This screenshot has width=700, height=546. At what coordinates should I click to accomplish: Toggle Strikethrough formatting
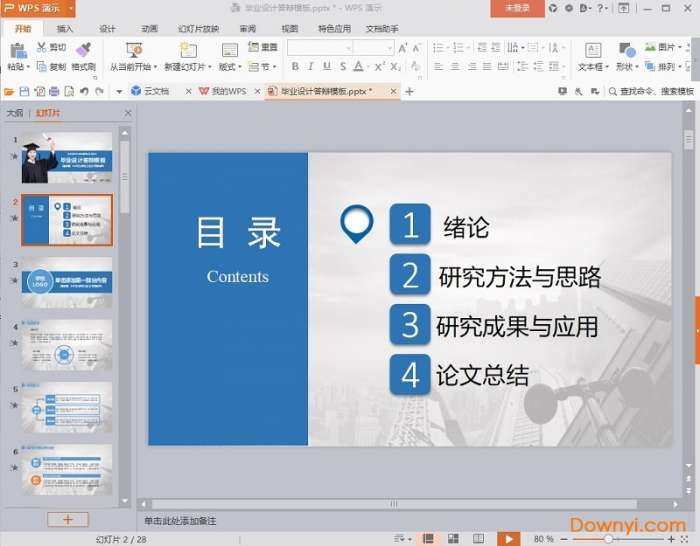tap(342, 67)
